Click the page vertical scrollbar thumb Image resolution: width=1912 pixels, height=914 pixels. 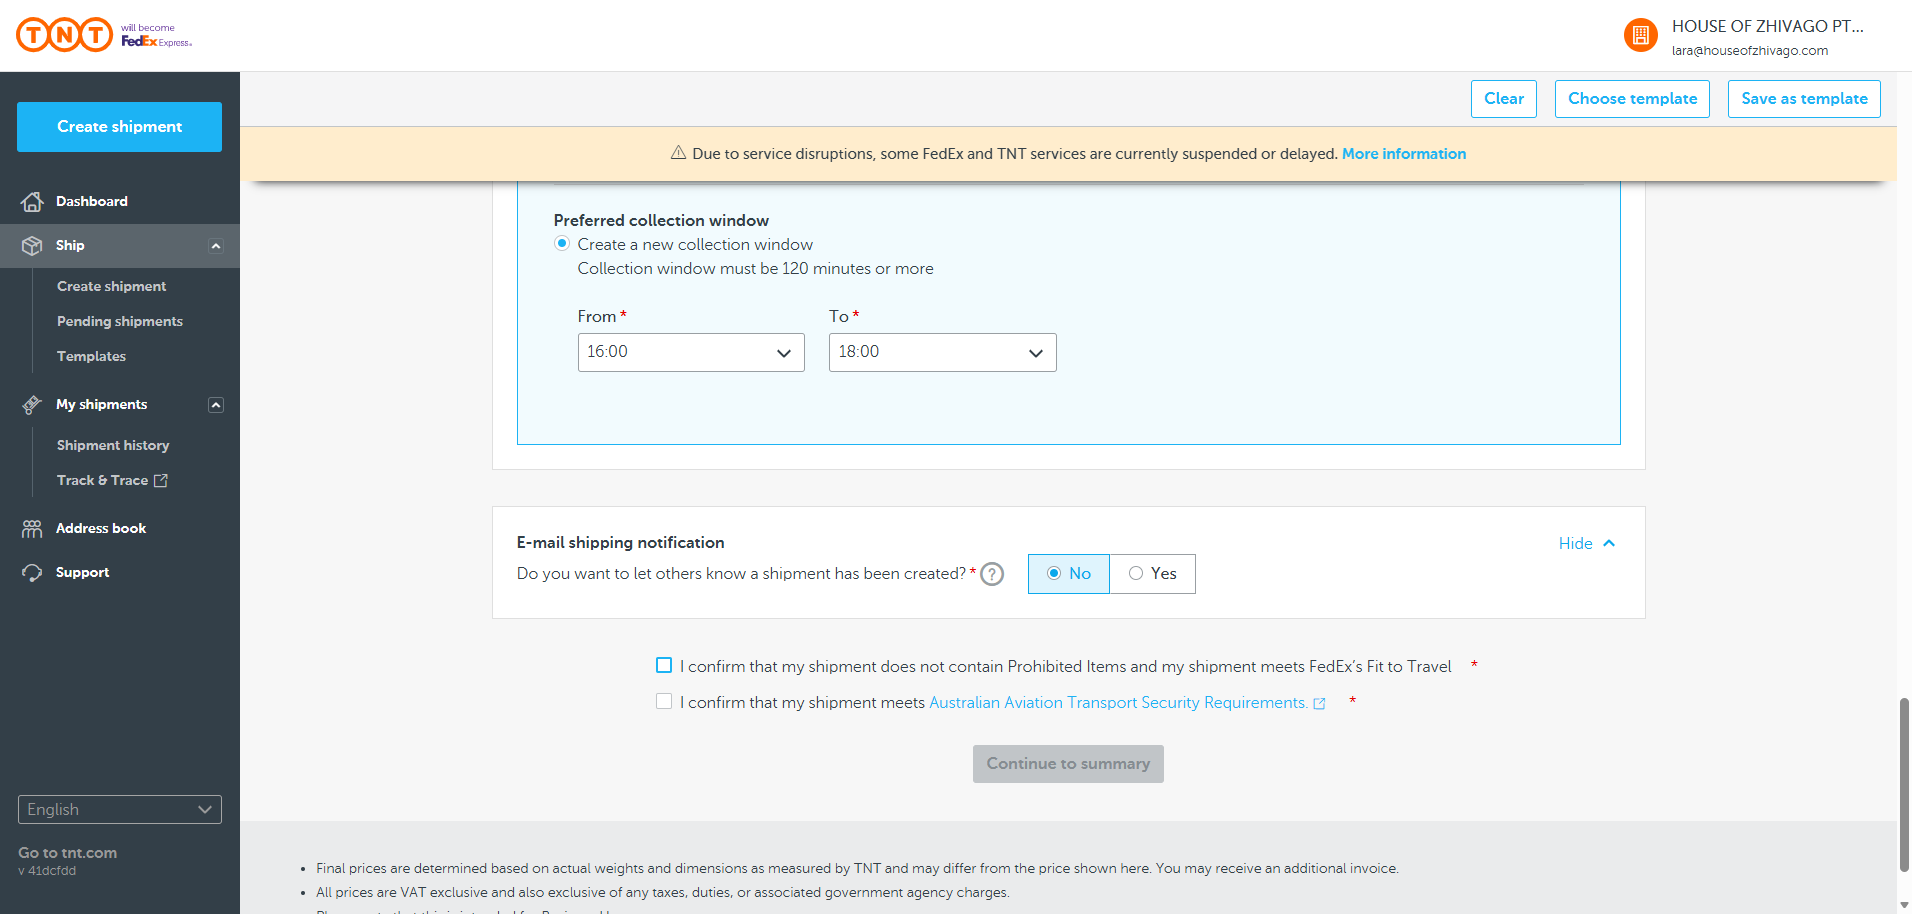tap(1904, 785)
